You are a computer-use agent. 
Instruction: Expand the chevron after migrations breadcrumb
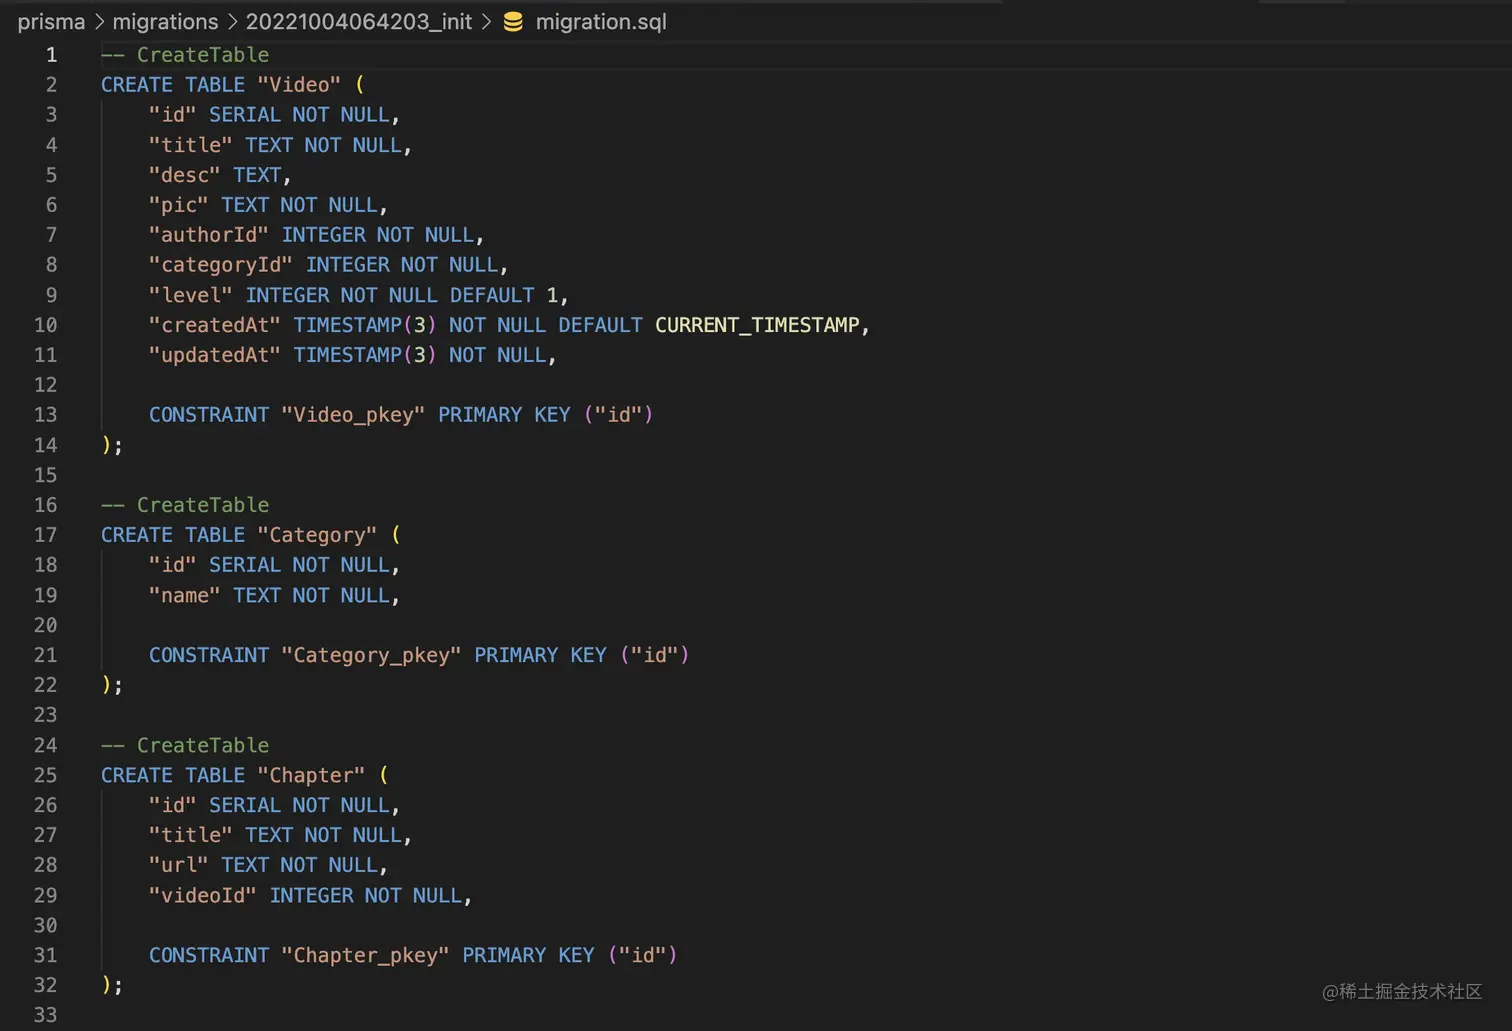click(x=232, y=21)
